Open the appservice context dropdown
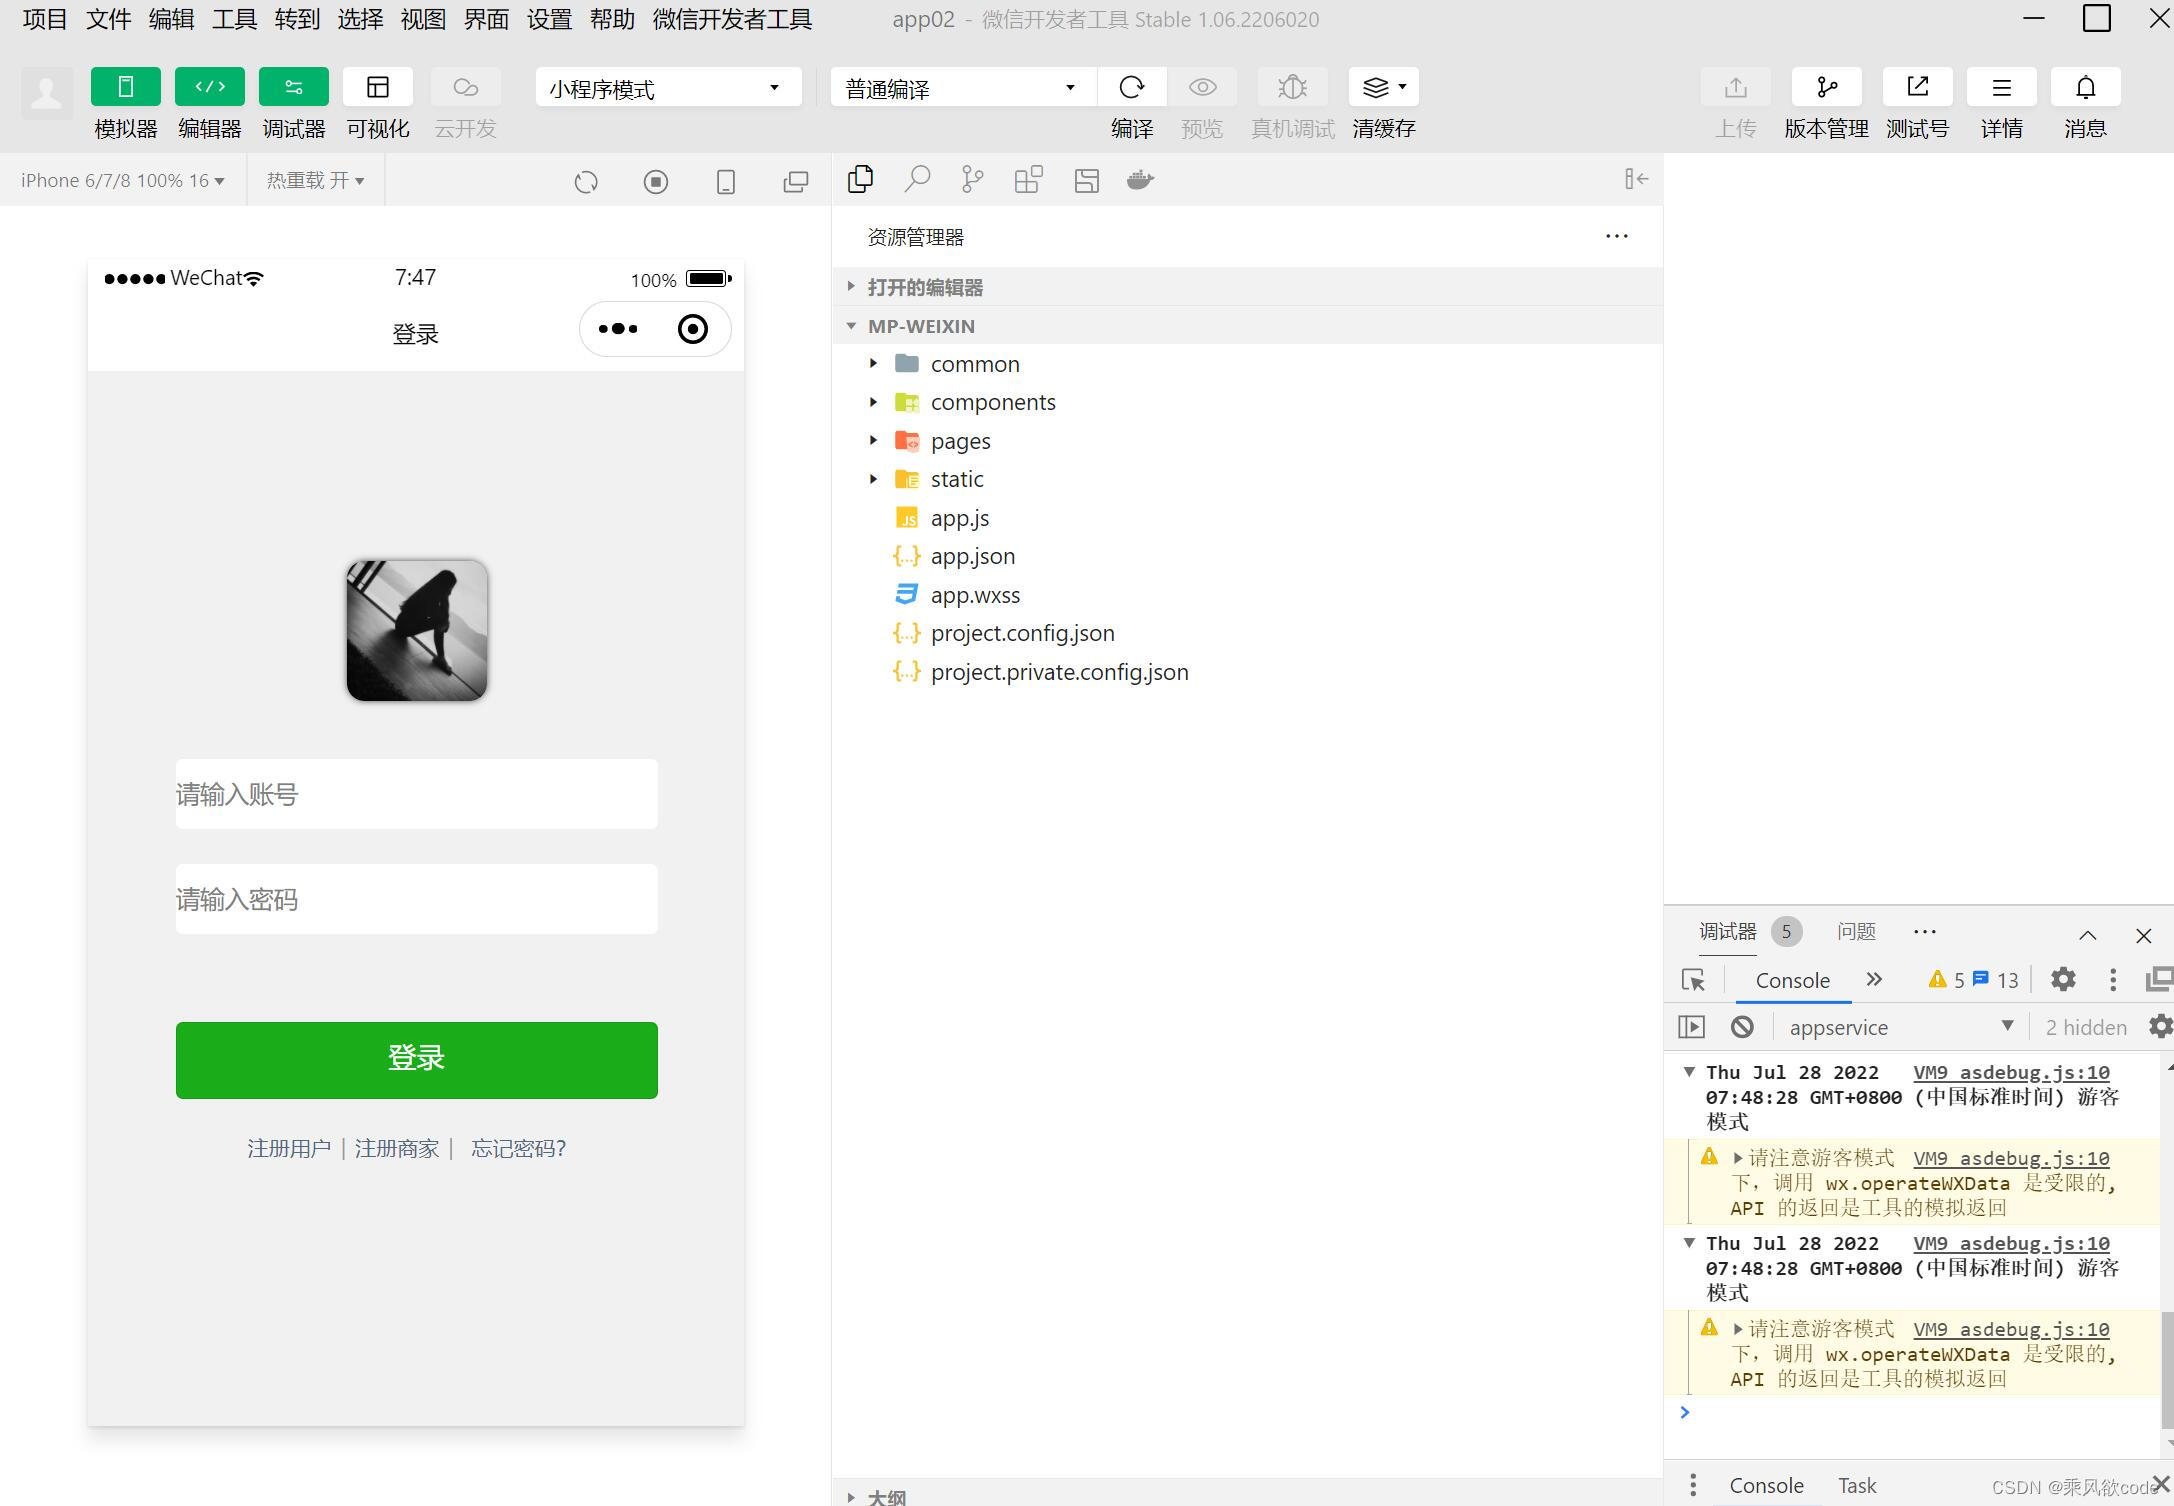 [x=1900, y=1027]
